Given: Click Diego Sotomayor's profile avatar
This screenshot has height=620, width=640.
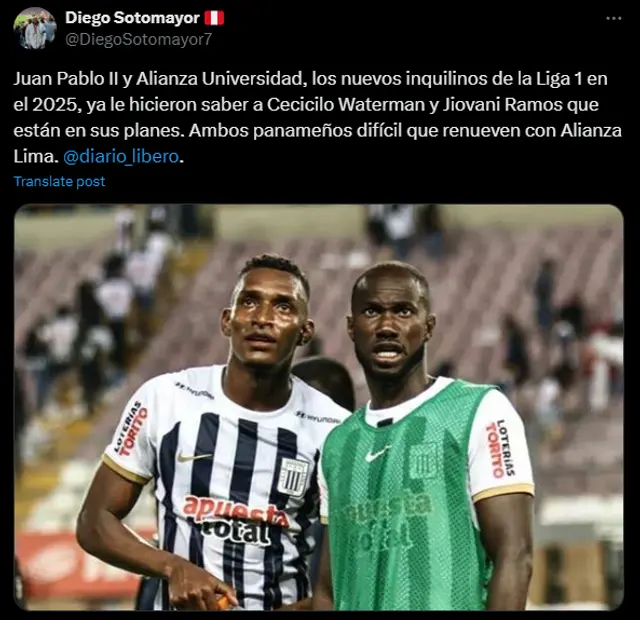Looking at the screenshot, I should click(35, 28).
